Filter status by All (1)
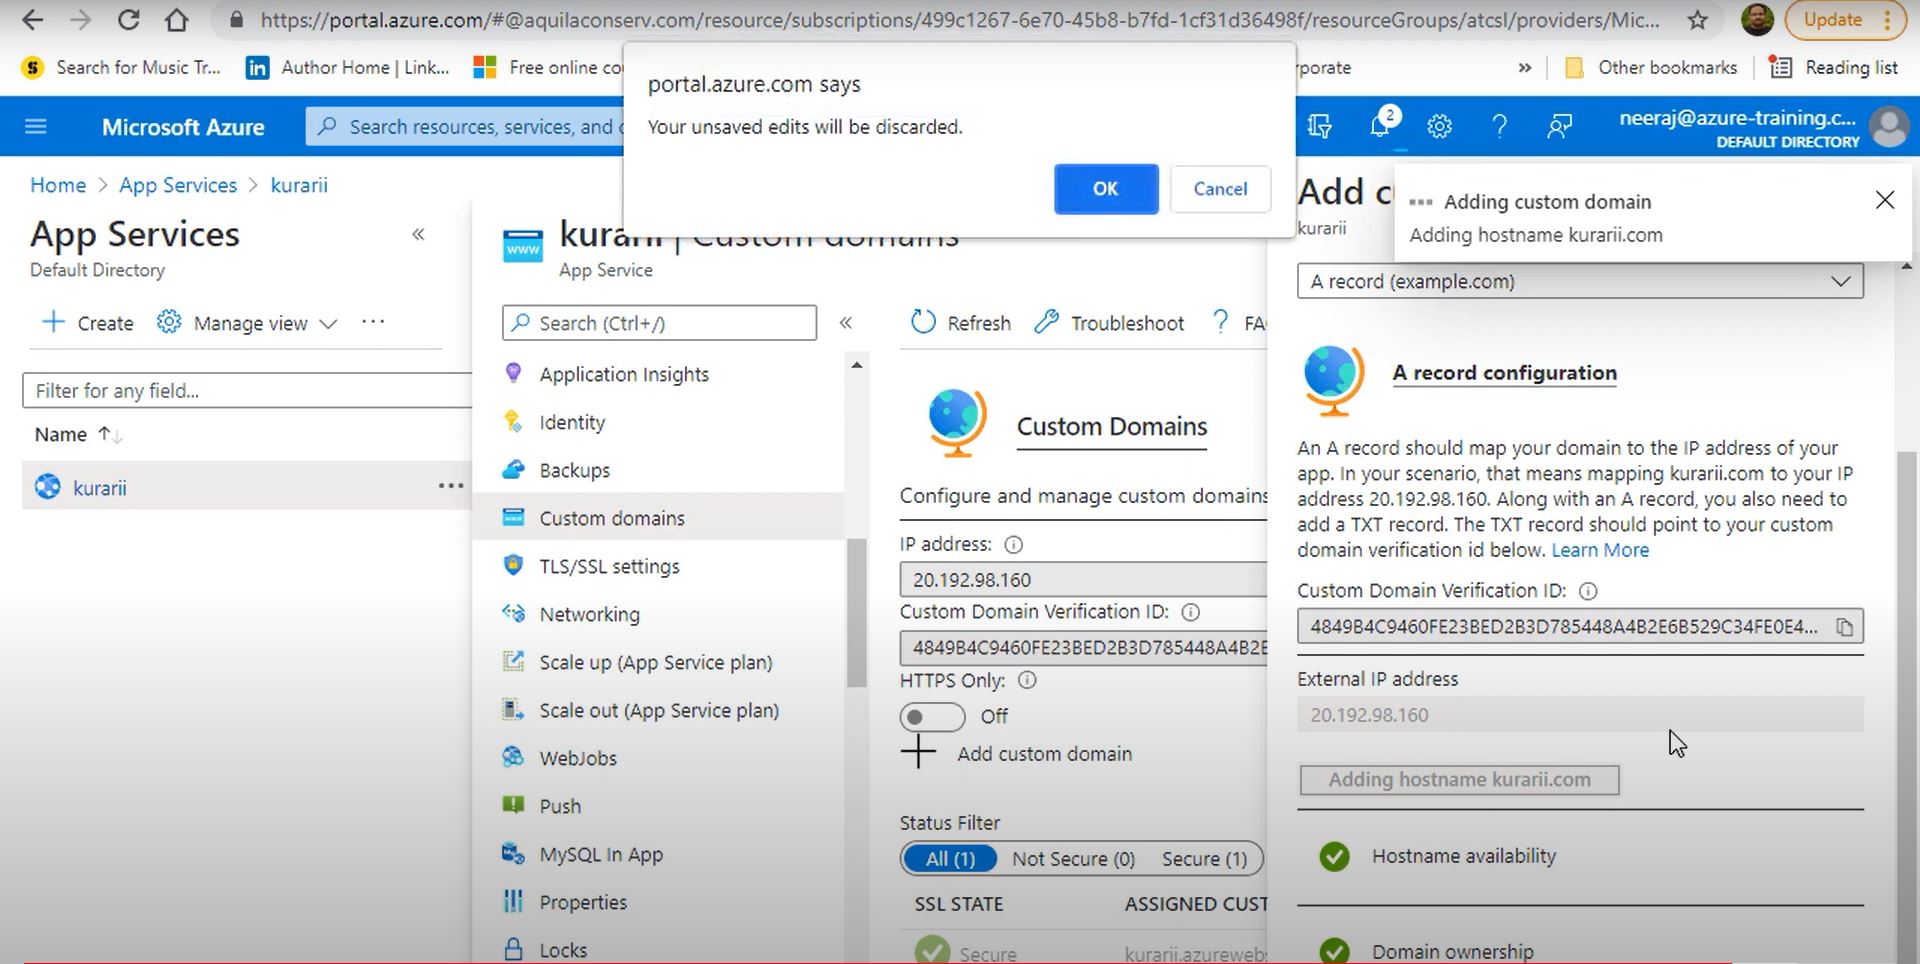 click(x=950, y=859)
